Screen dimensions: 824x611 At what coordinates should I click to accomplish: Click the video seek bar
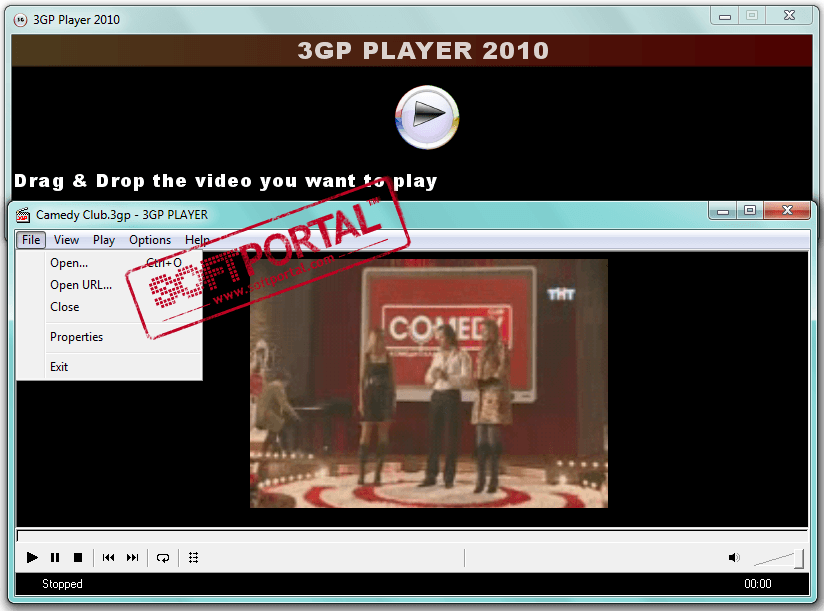tap(412, 535)
